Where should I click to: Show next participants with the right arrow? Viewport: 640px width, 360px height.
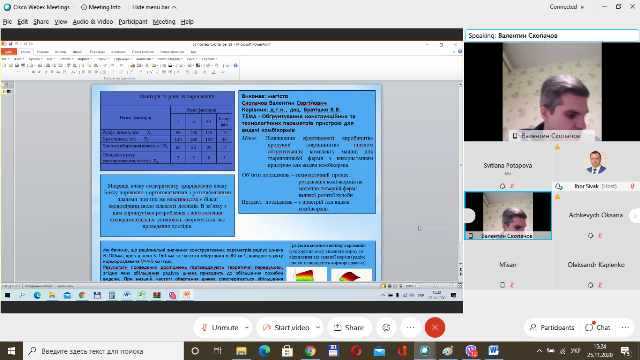(635, 216)
